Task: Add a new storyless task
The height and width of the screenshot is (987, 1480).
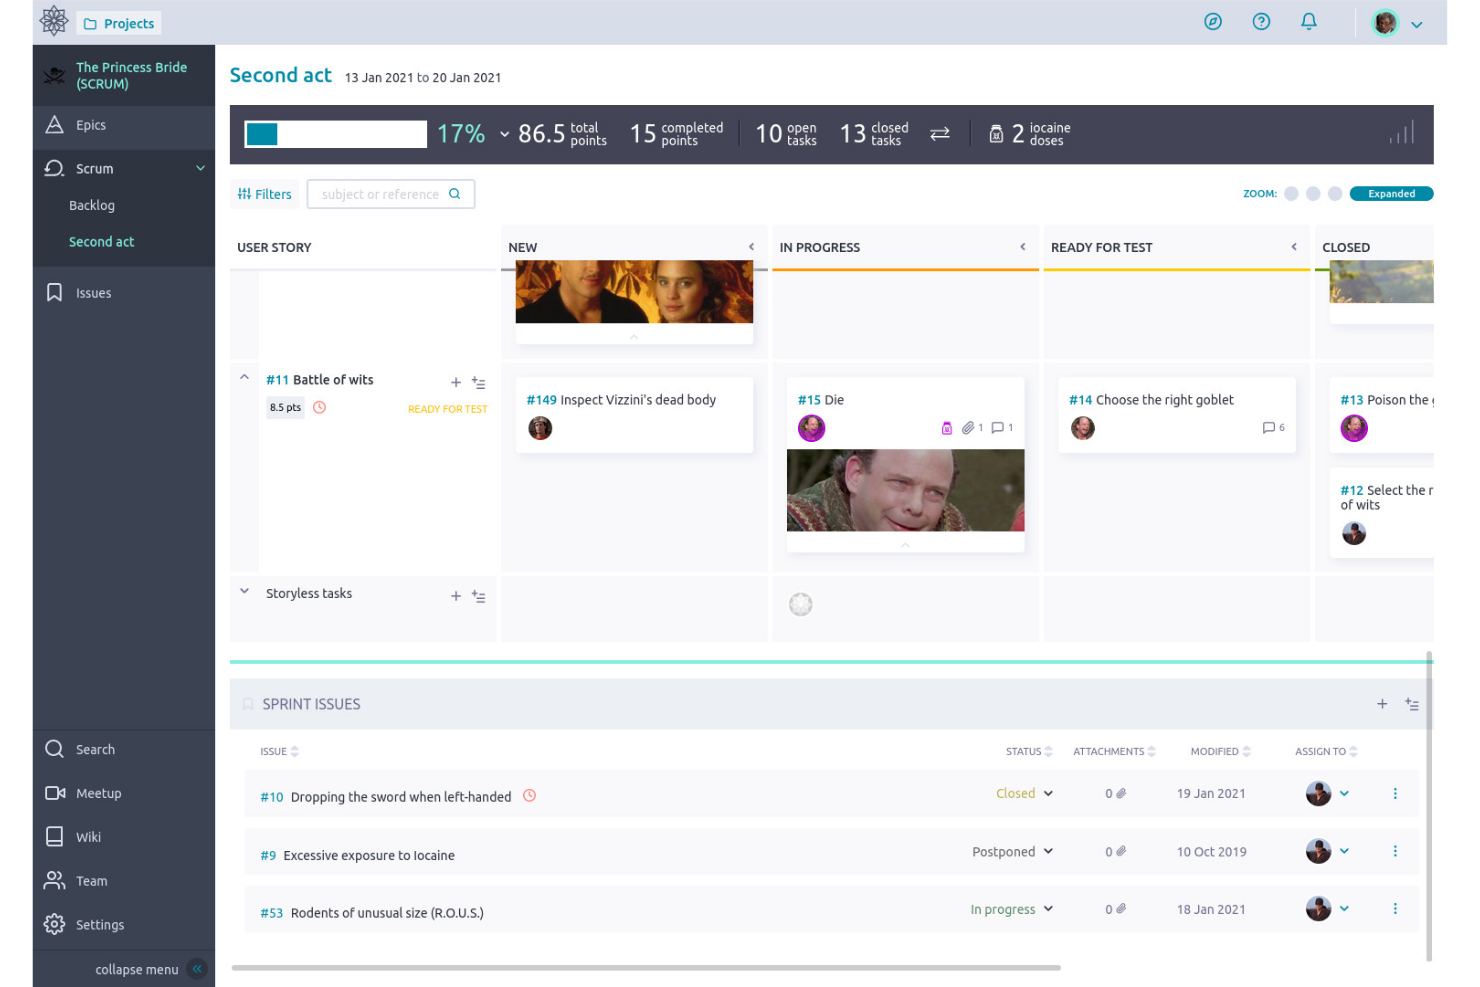Action: 455,596
